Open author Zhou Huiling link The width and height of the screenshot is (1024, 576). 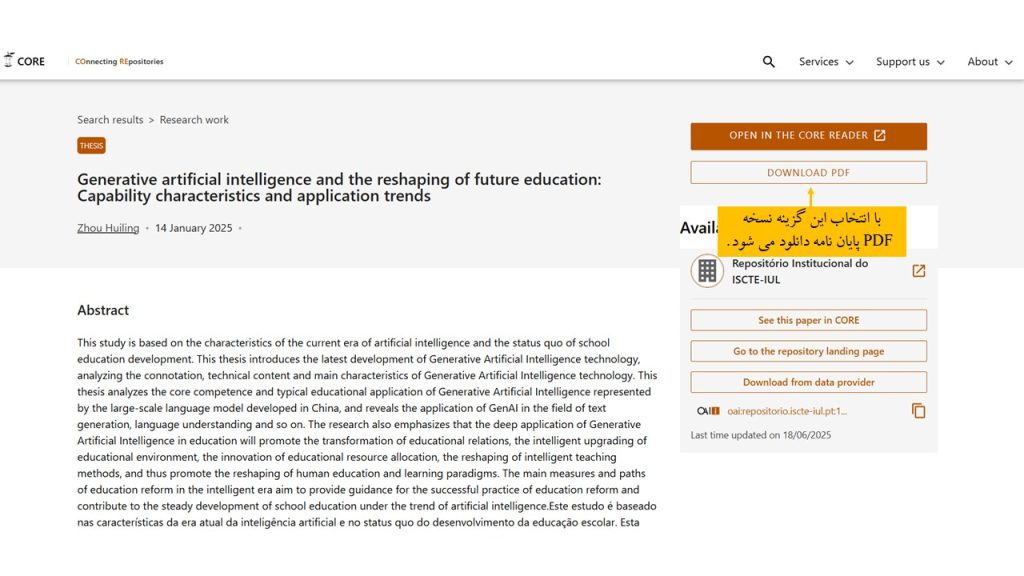click(x=108, y=228)
